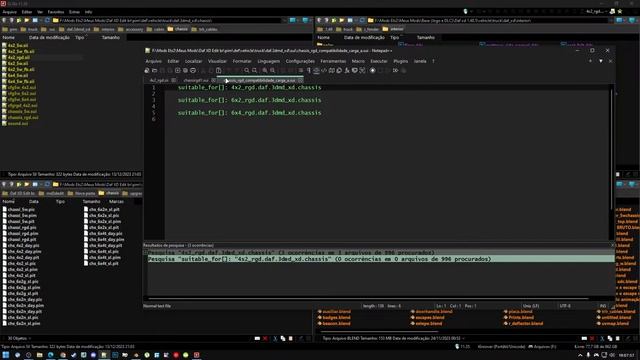Click the Replace icon in Notepad++ toolbar
This screenshot has width=640, height=360.
pyautogui.click(x=255, y=71)
